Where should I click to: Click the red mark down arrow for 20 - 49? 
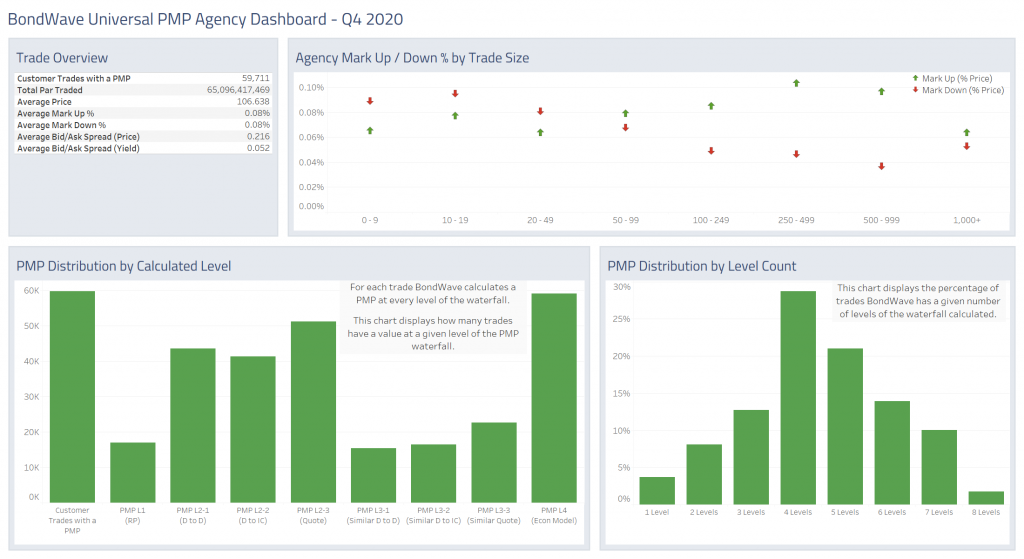click(540, 112)
